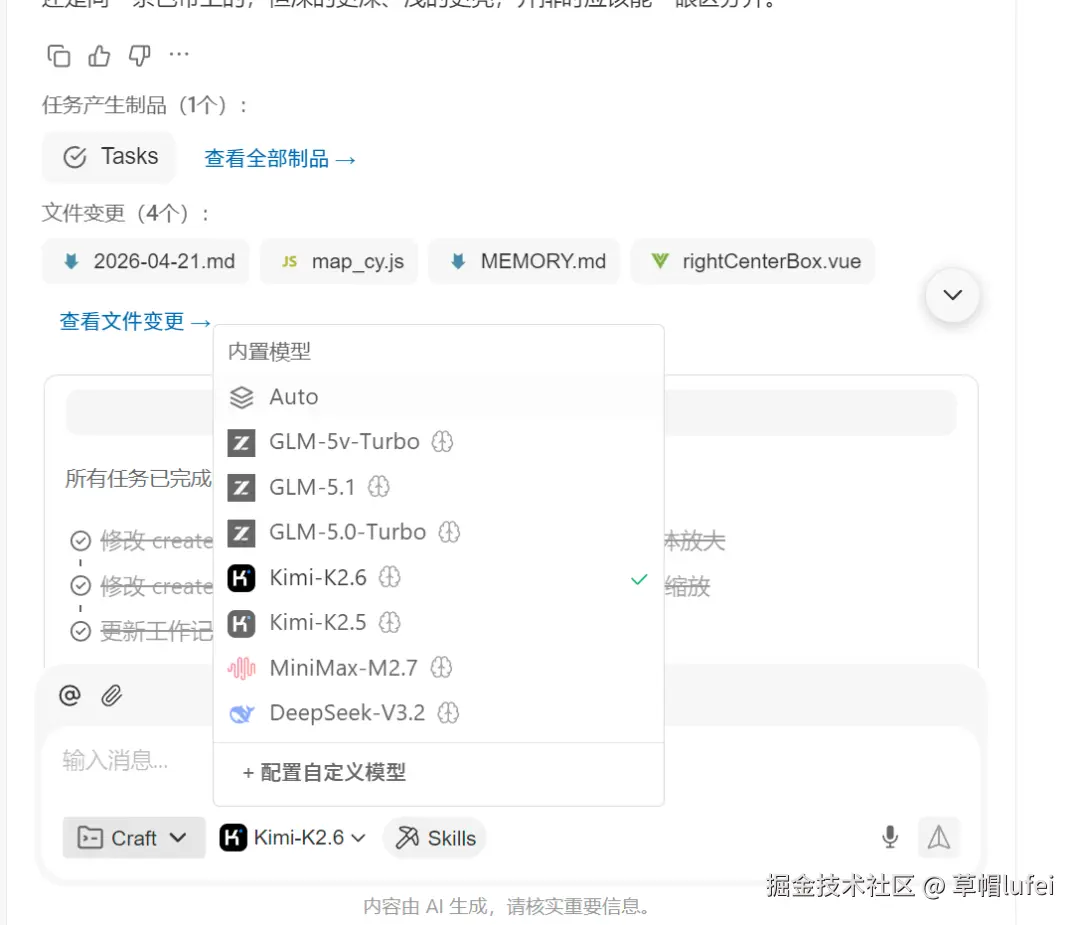Click brain icon next to GLM-5.1
Screen dimensions: 1080x925
click(378, 487)
